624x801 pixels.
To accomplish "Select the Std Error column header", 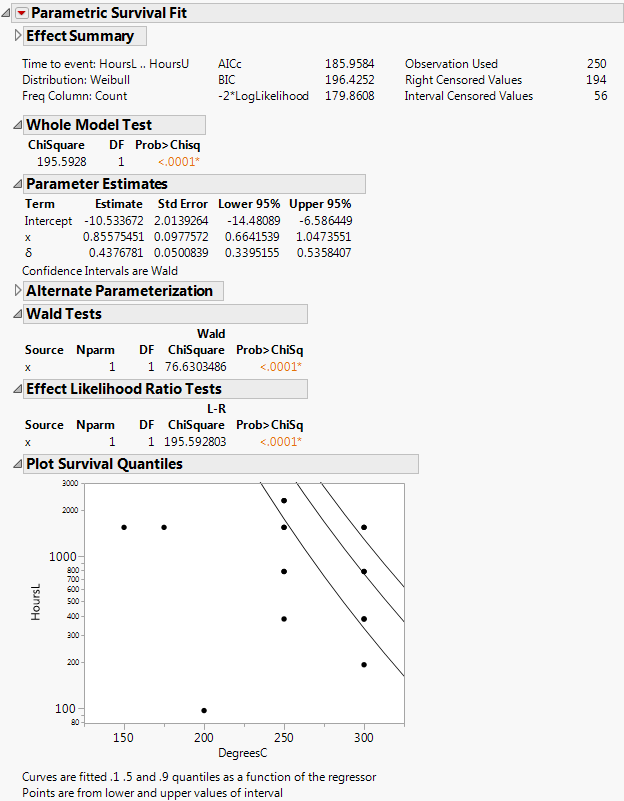I will point(181,204).
